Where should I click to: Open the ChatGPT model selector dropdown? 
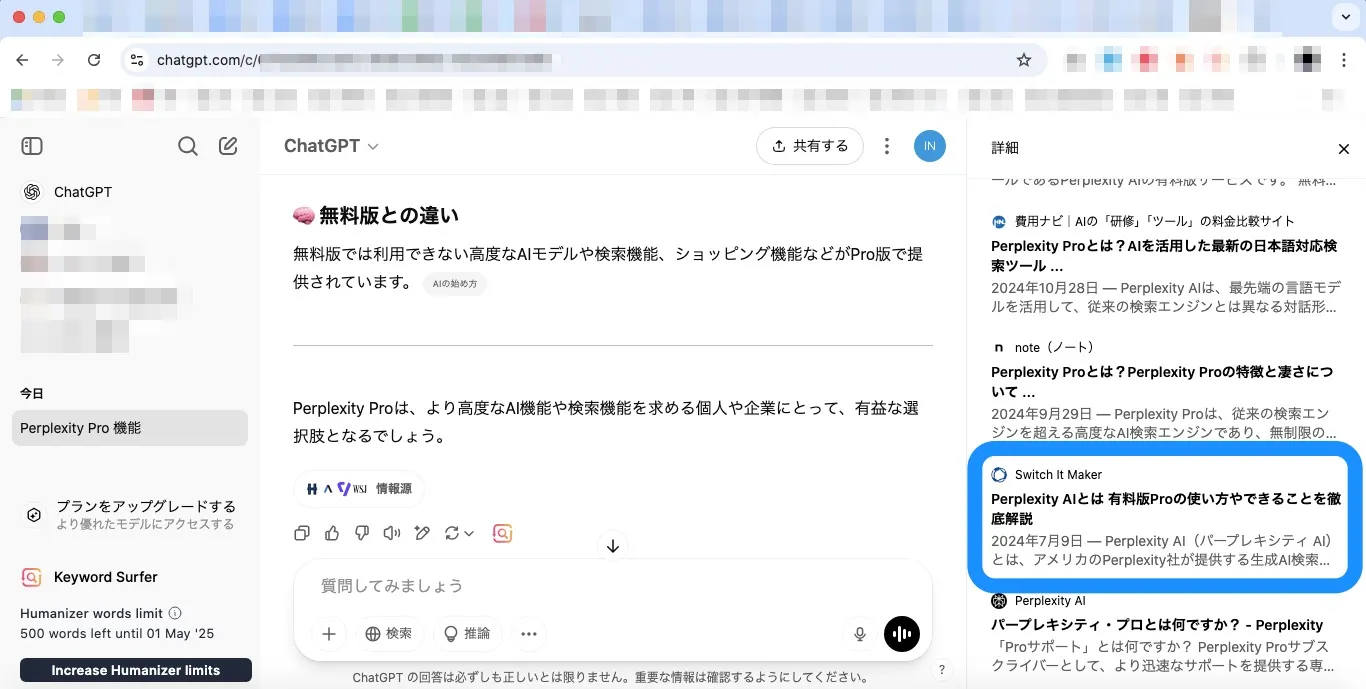tap(331, 146)
